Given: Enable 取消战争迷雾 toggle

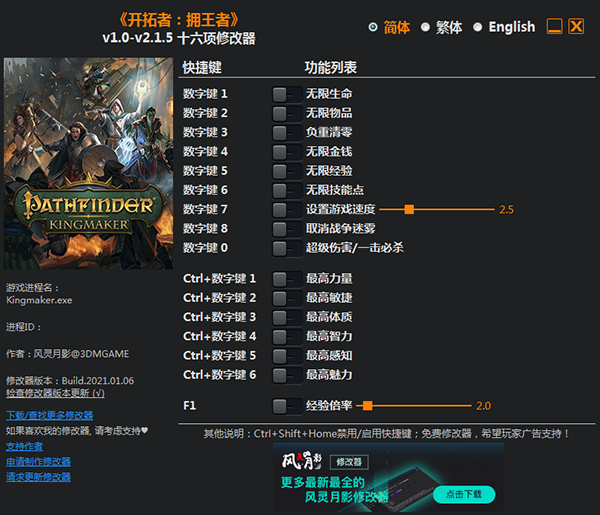Looking at the screenshot, I should (x=287, y=229).
